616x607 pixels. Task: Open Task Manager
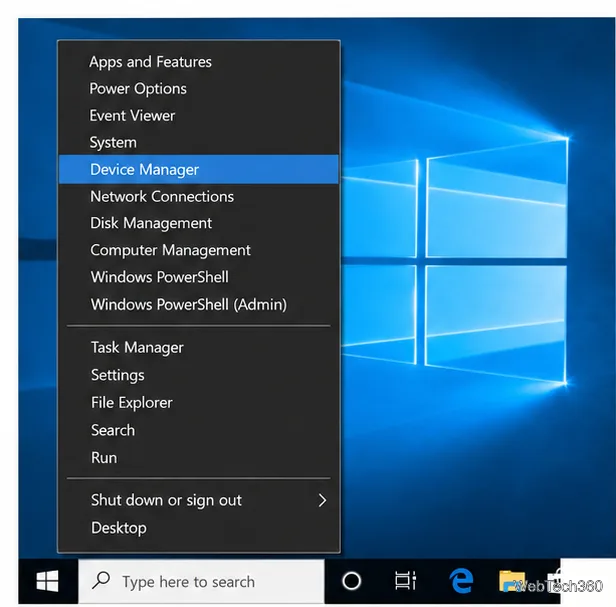(199, 347)
